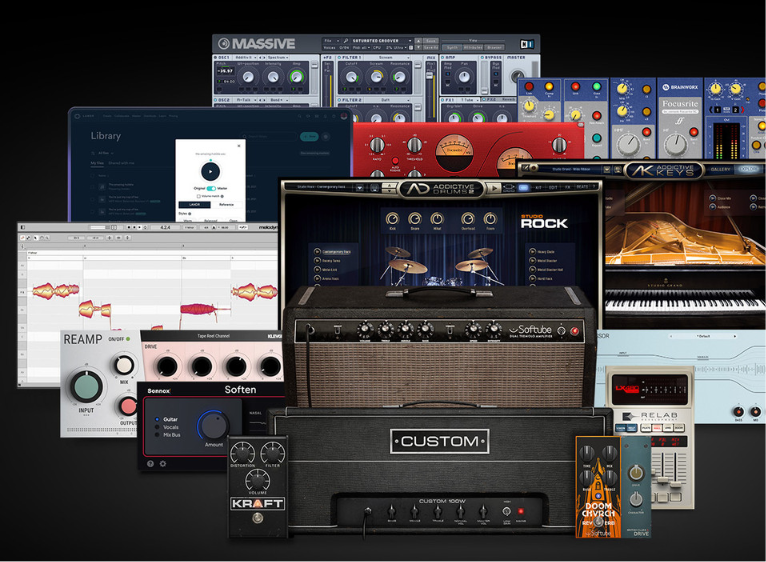Play the Contemporary Rock preset in Addictive Drums
766x562 pixels.
pyautogui.click(x=317, y=252)
